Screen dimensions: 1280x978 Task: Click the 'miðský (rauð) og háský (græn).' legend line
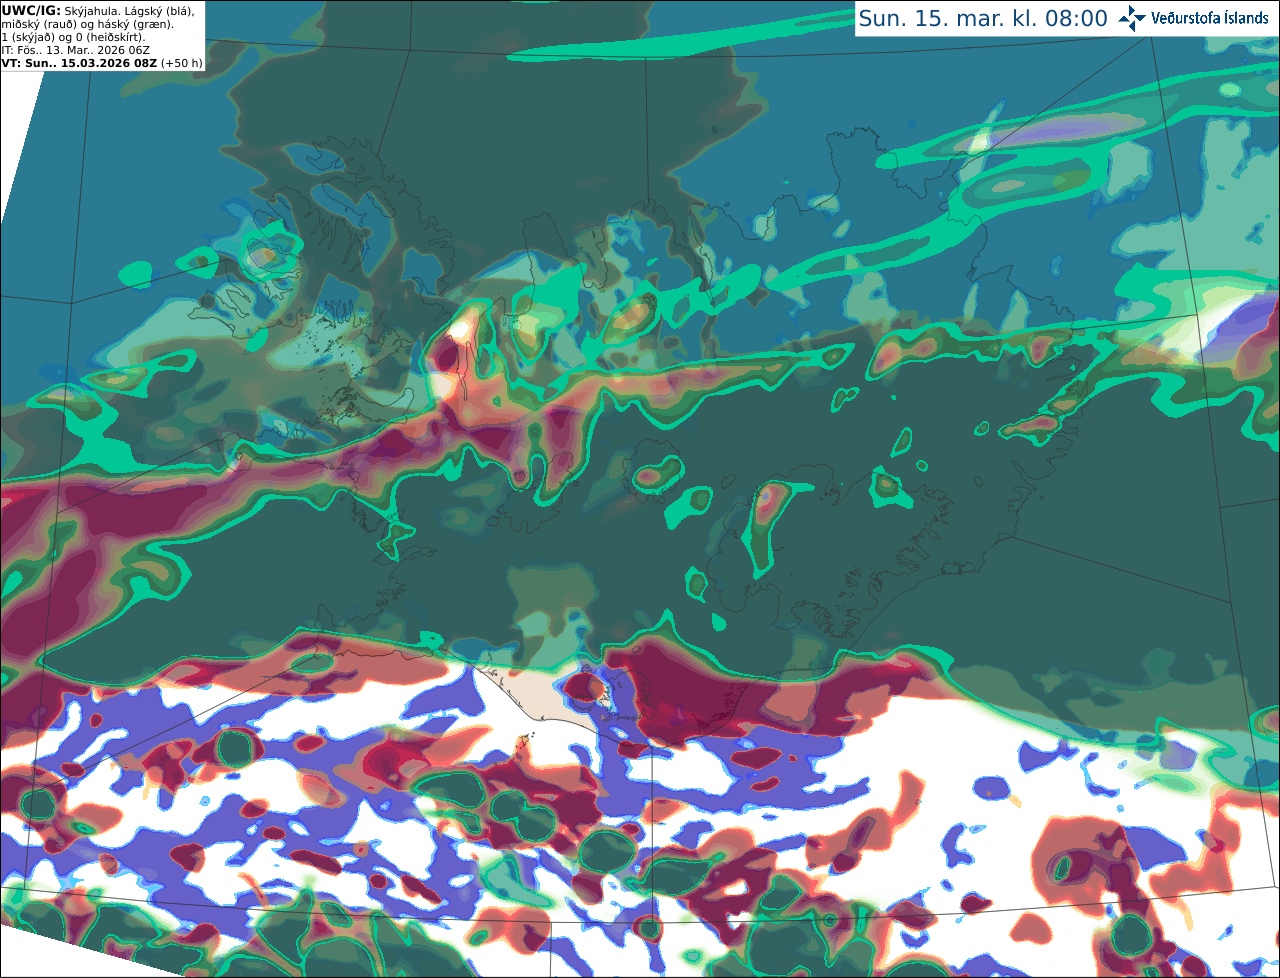87,24
